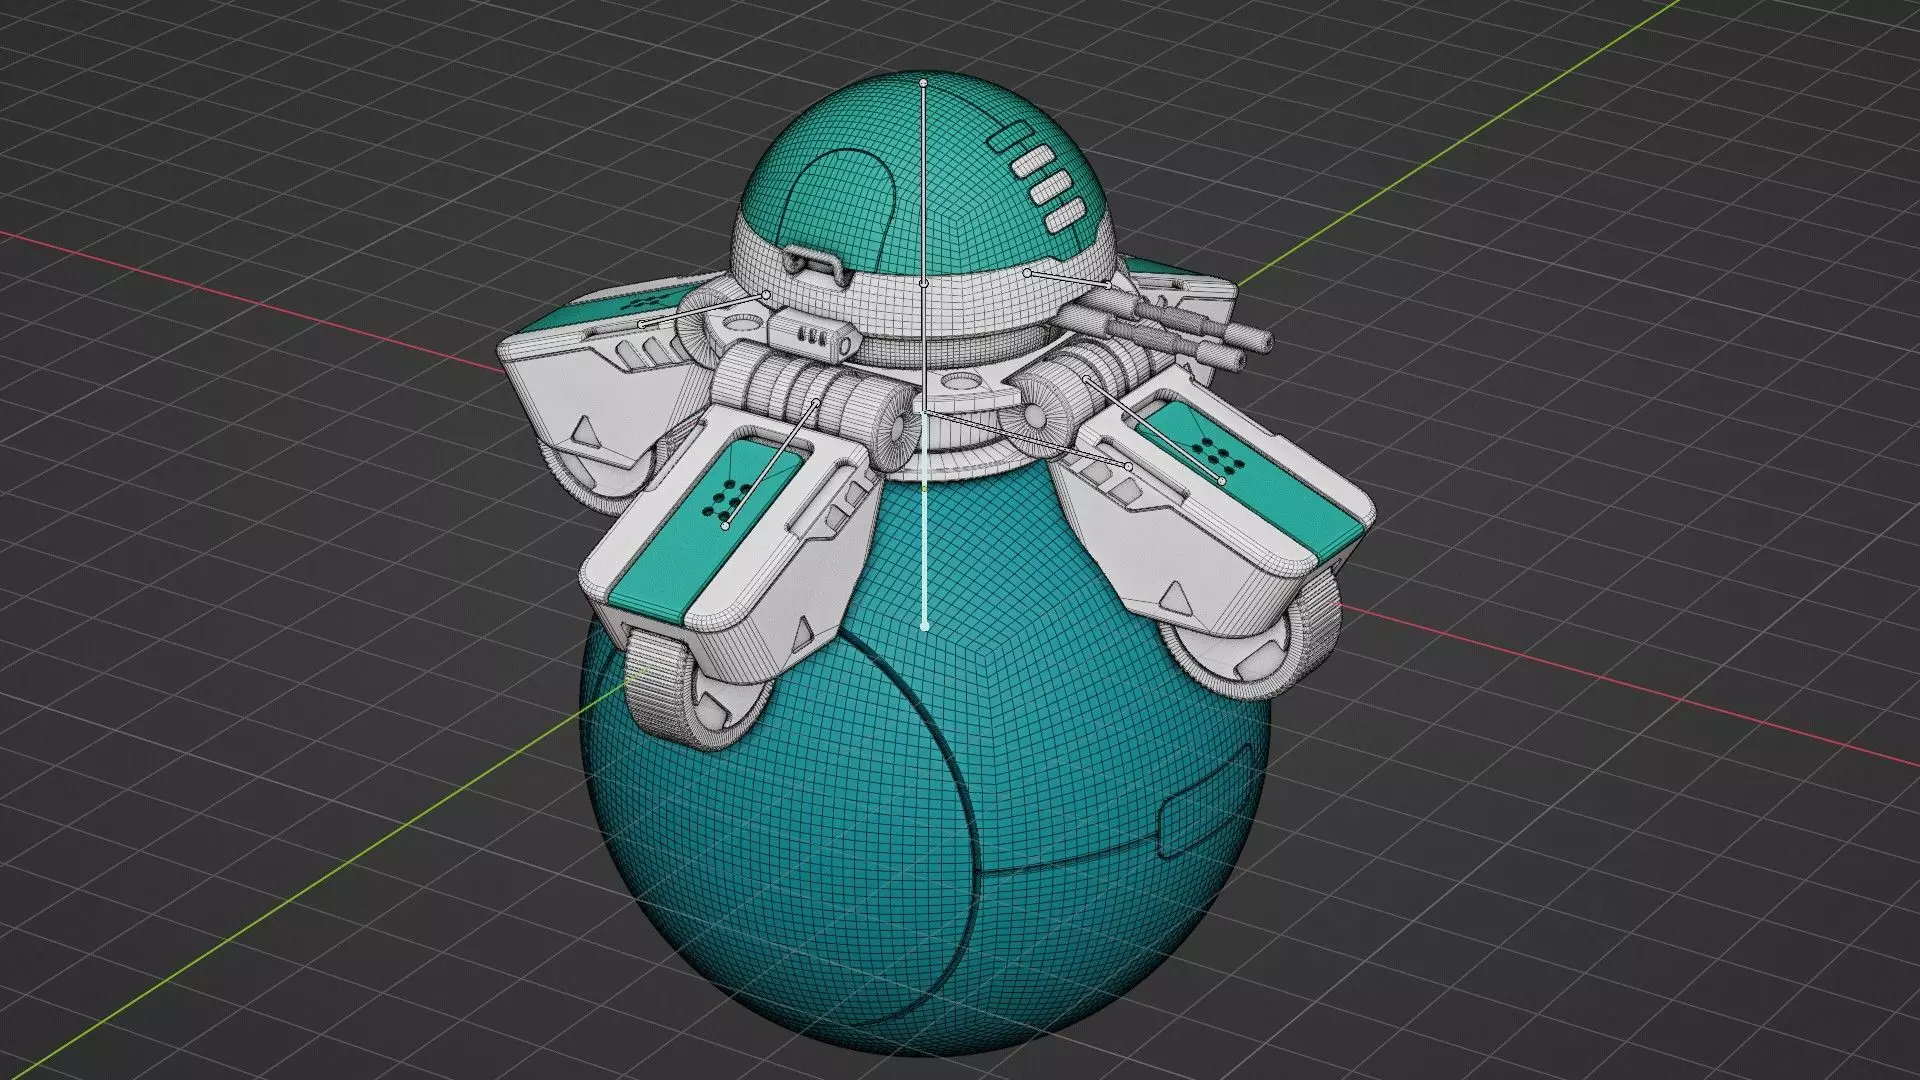Select the bone on the front-left leg panel
Viewport: 1920px width, 1080px height.
771,464
